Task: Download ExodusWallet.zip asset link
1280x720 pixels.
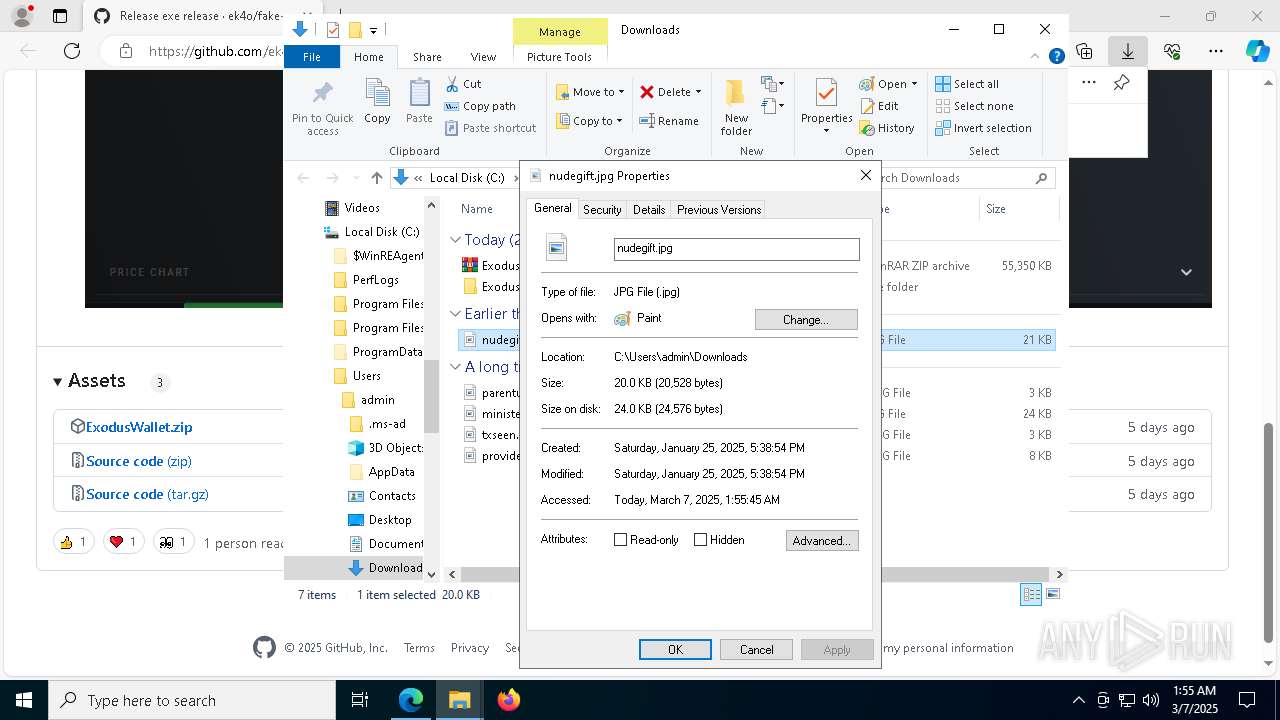Action: click(x=139, y=427)
